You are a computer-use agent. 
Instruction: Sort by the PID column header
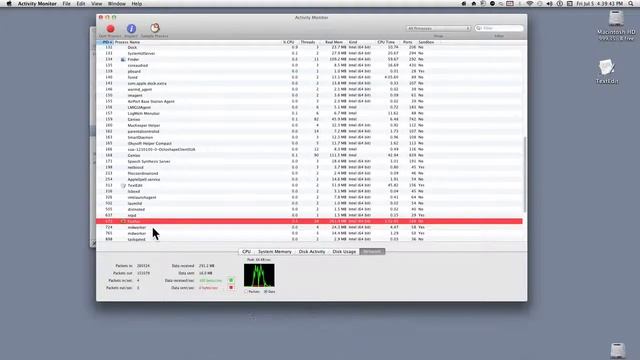coord(105,42)
